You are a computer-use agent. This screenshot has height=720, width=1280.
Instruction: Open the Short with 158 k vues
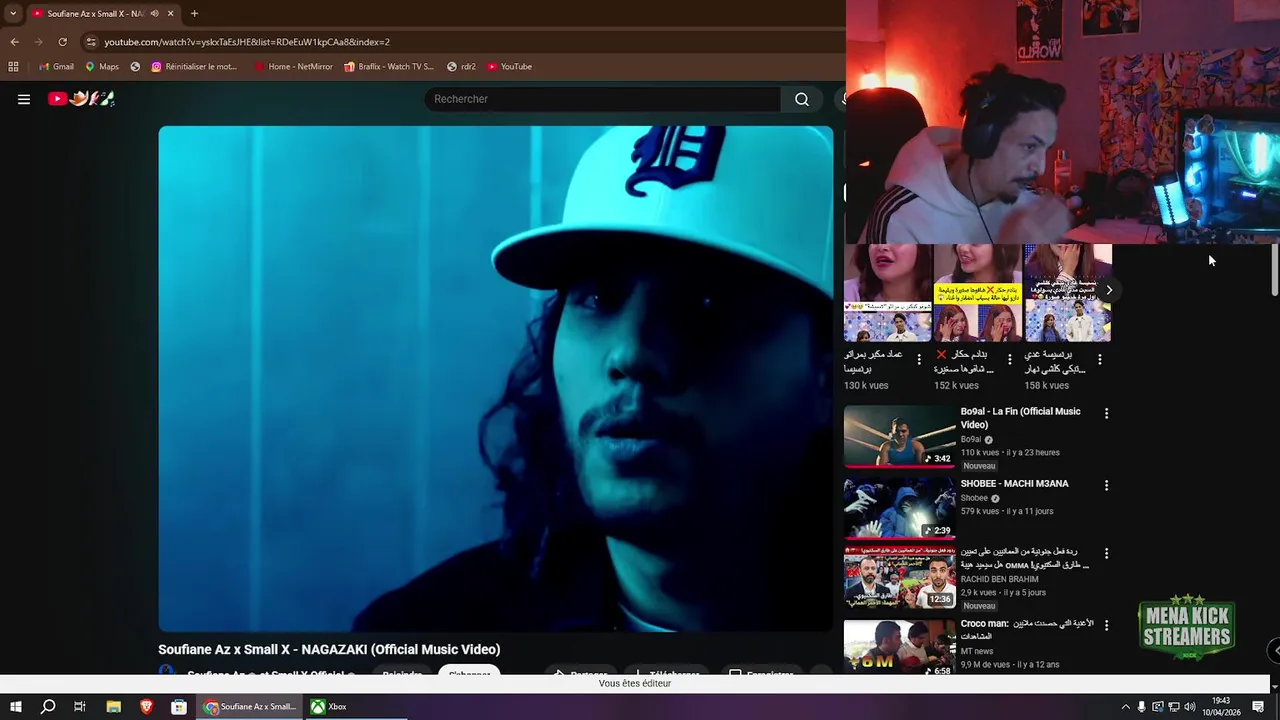point(1067,294)
